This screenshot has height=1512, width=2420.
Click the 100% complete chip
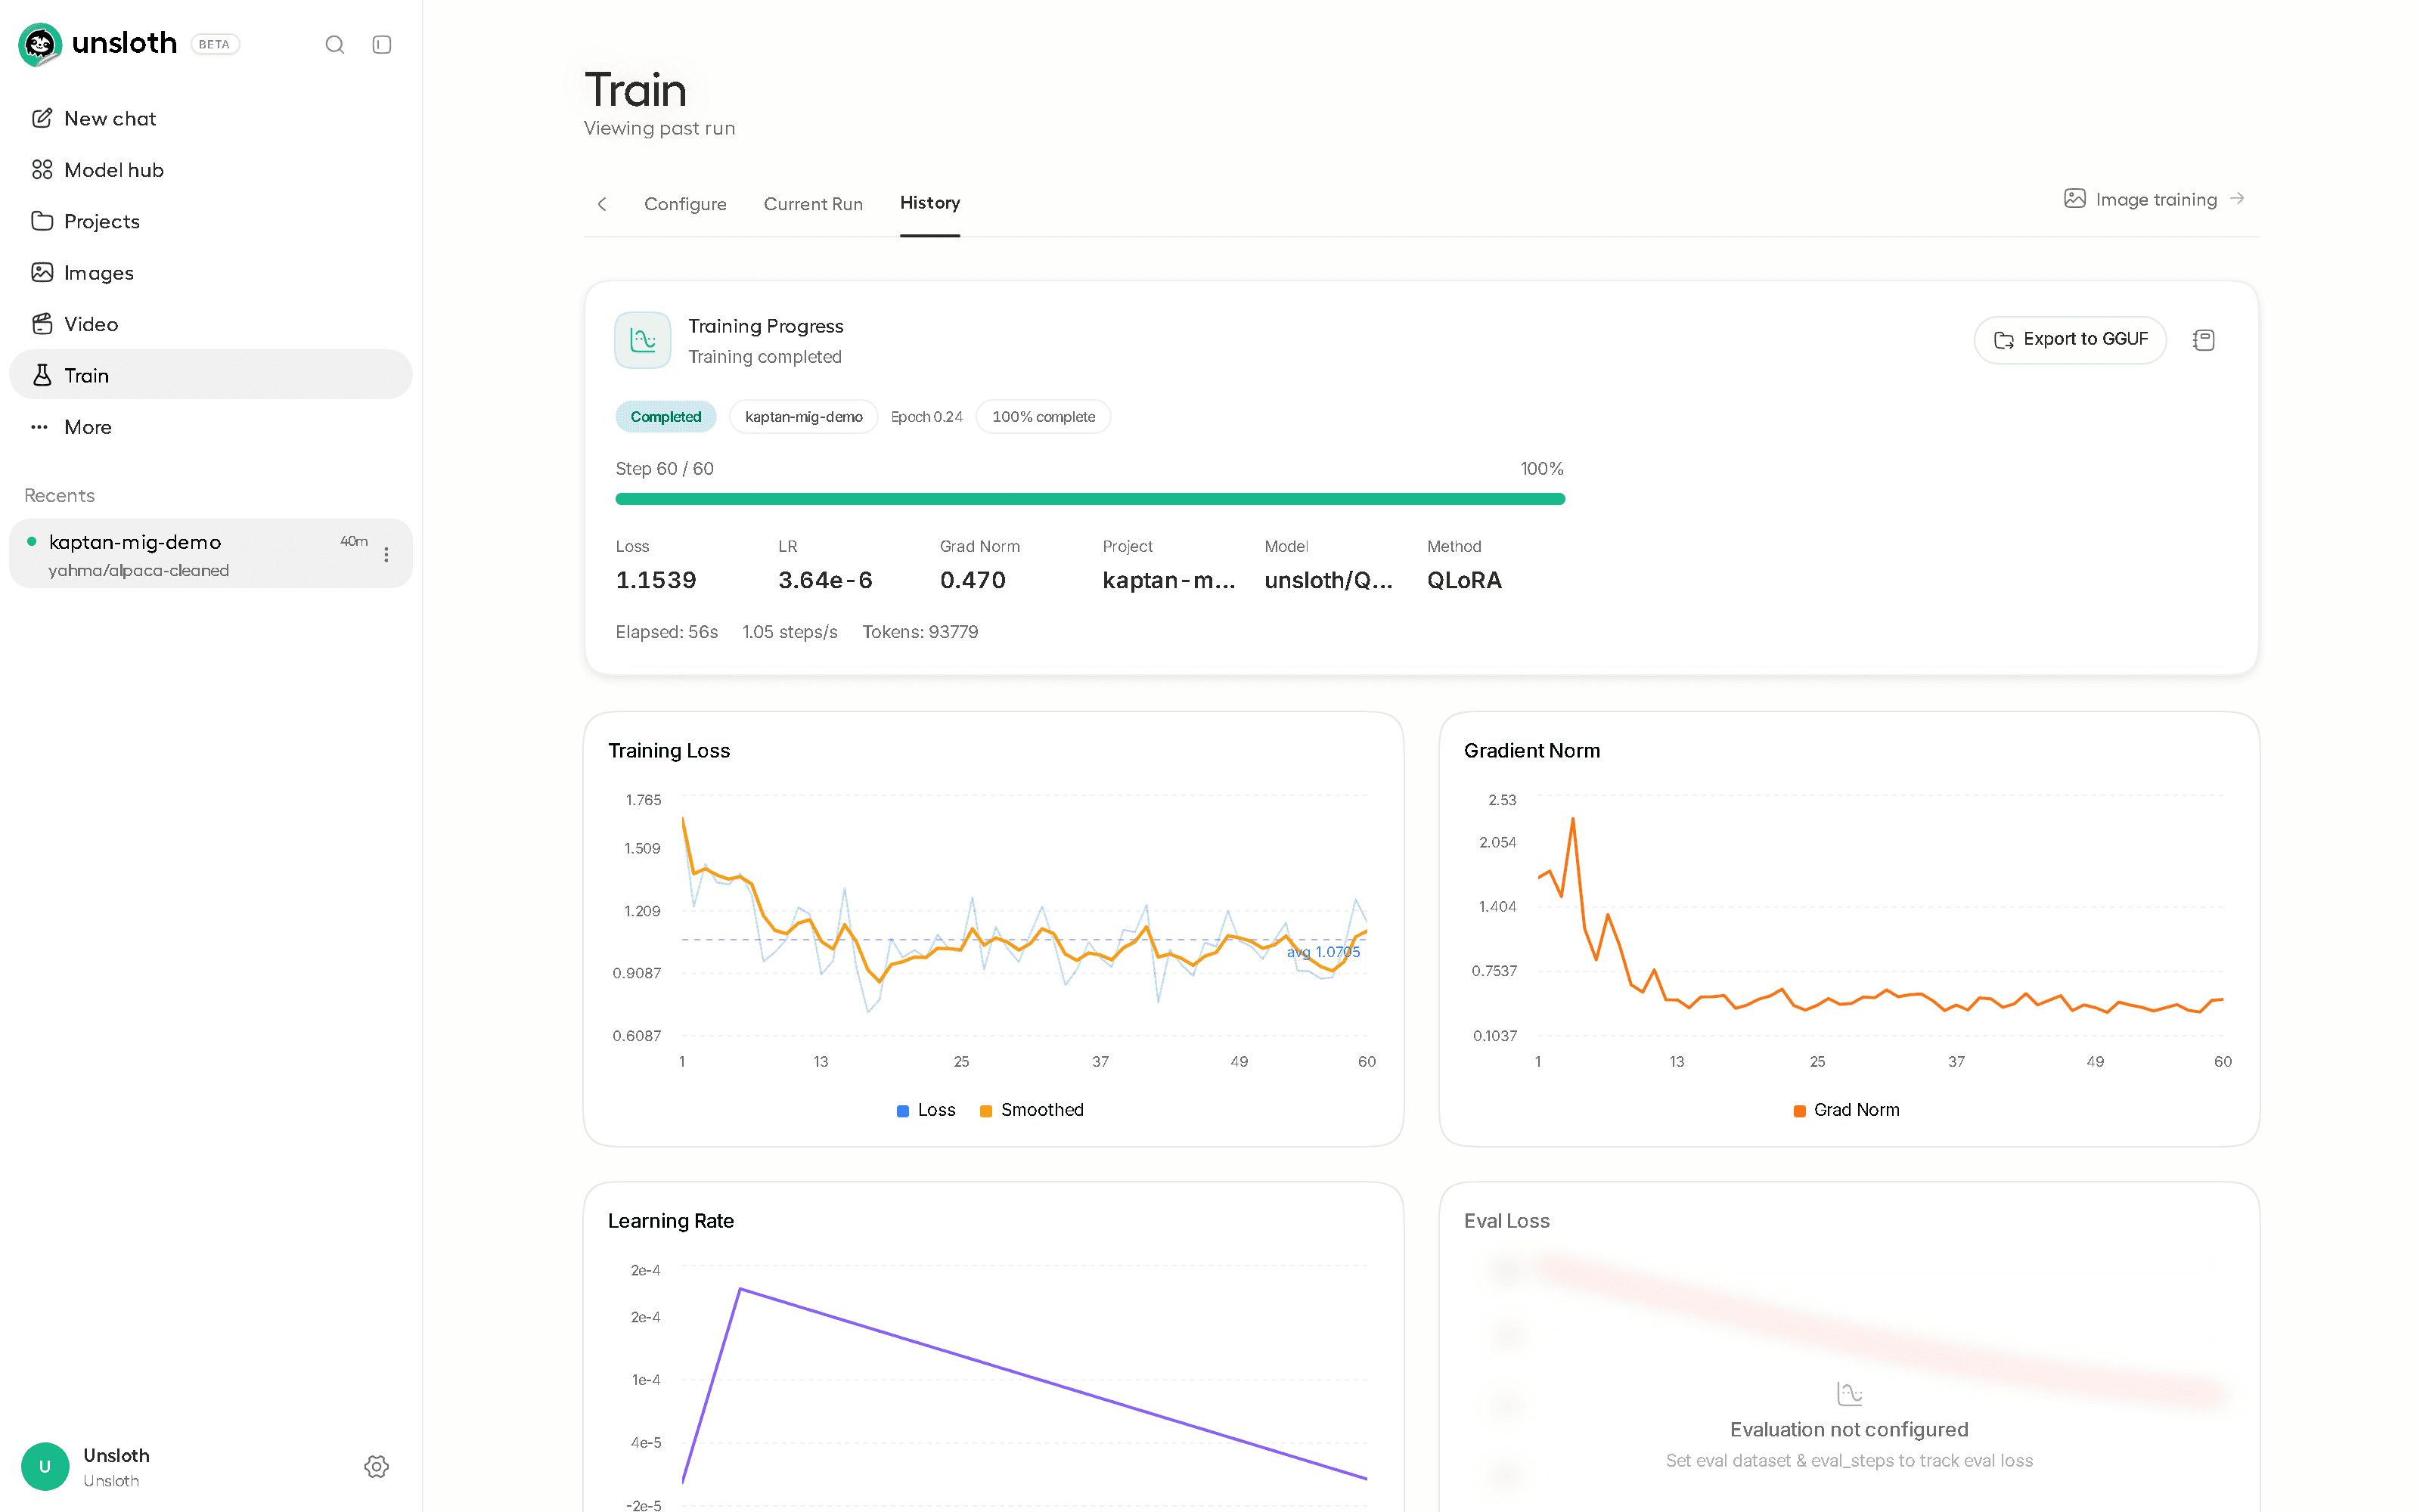[x=1043, y=417]
